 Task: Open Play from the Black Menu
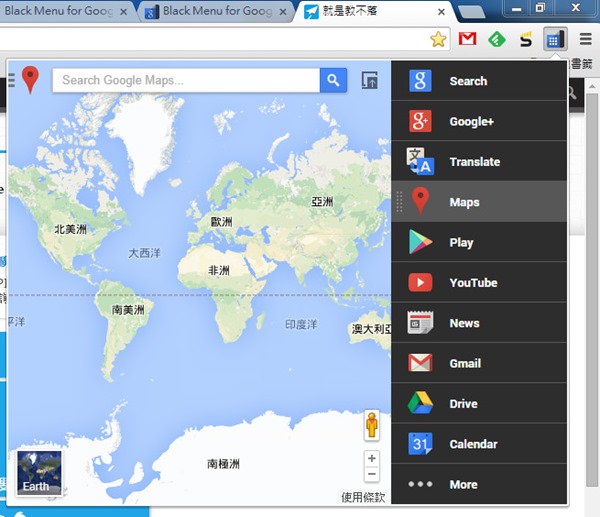(479, 242)
